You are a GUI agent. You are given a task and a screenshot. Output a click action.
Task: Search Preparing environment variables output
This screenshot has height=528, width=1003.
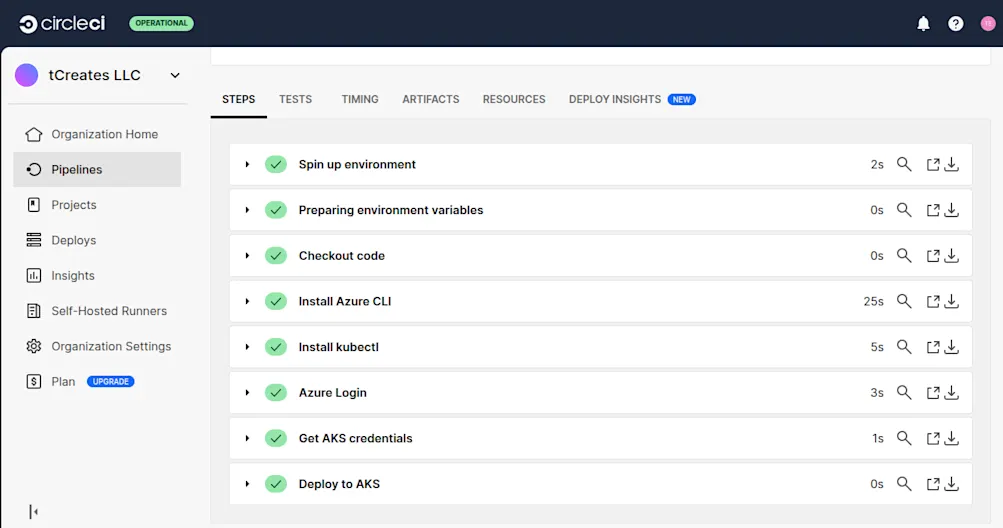[904, 210]
